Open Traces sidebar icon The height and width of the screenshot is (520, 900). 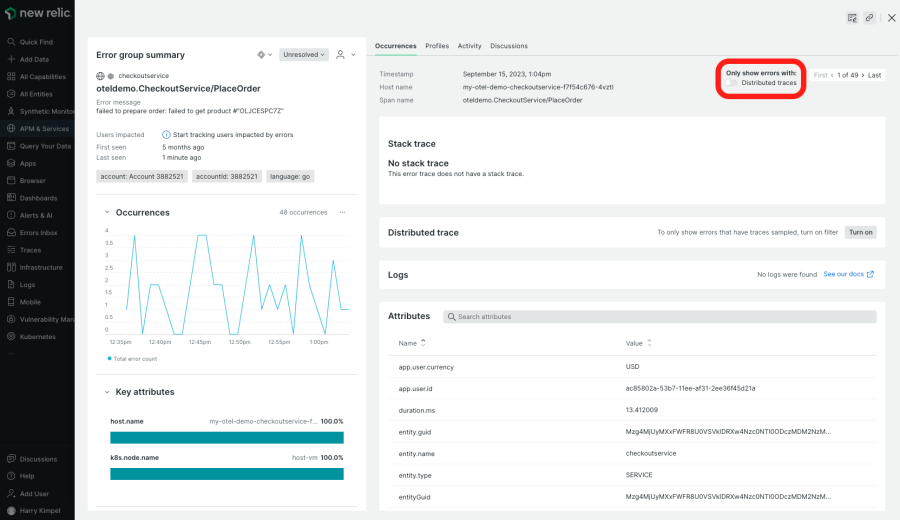pos(11,250)
